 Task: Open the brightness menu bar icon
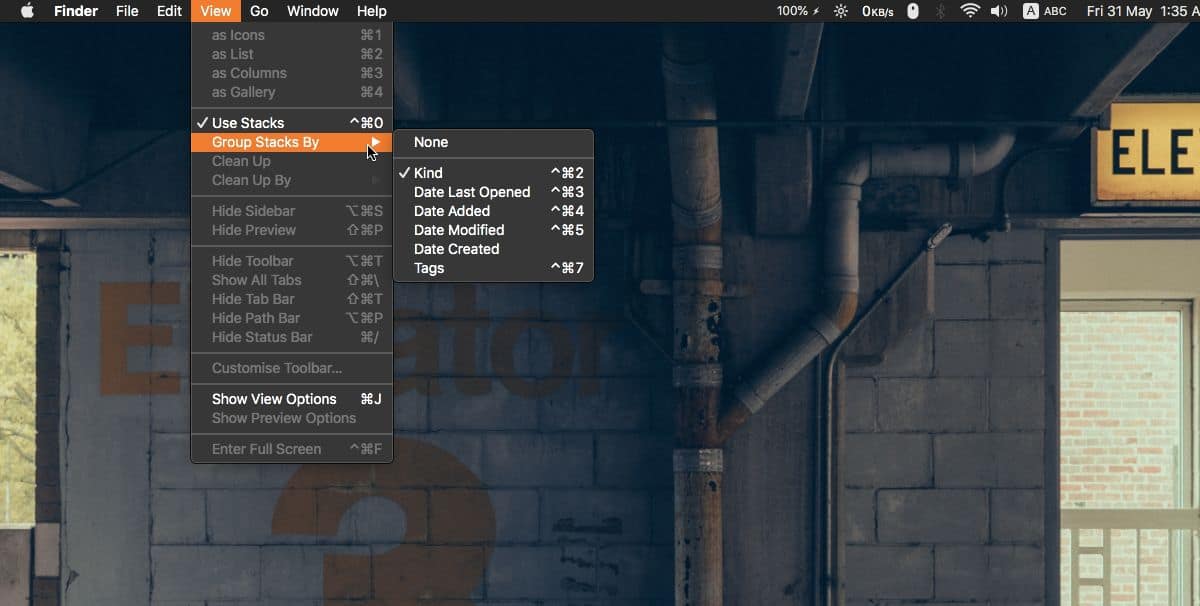[841, 11]
